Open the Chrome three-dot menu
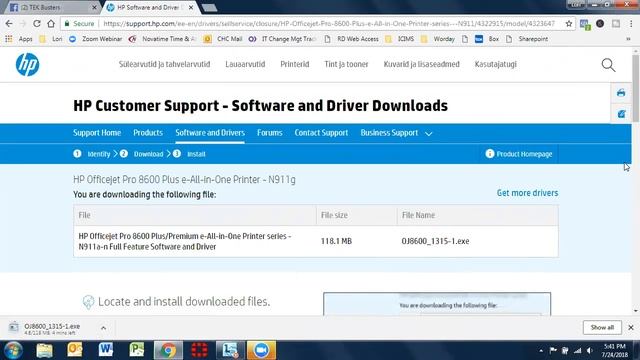 (631, 24)
